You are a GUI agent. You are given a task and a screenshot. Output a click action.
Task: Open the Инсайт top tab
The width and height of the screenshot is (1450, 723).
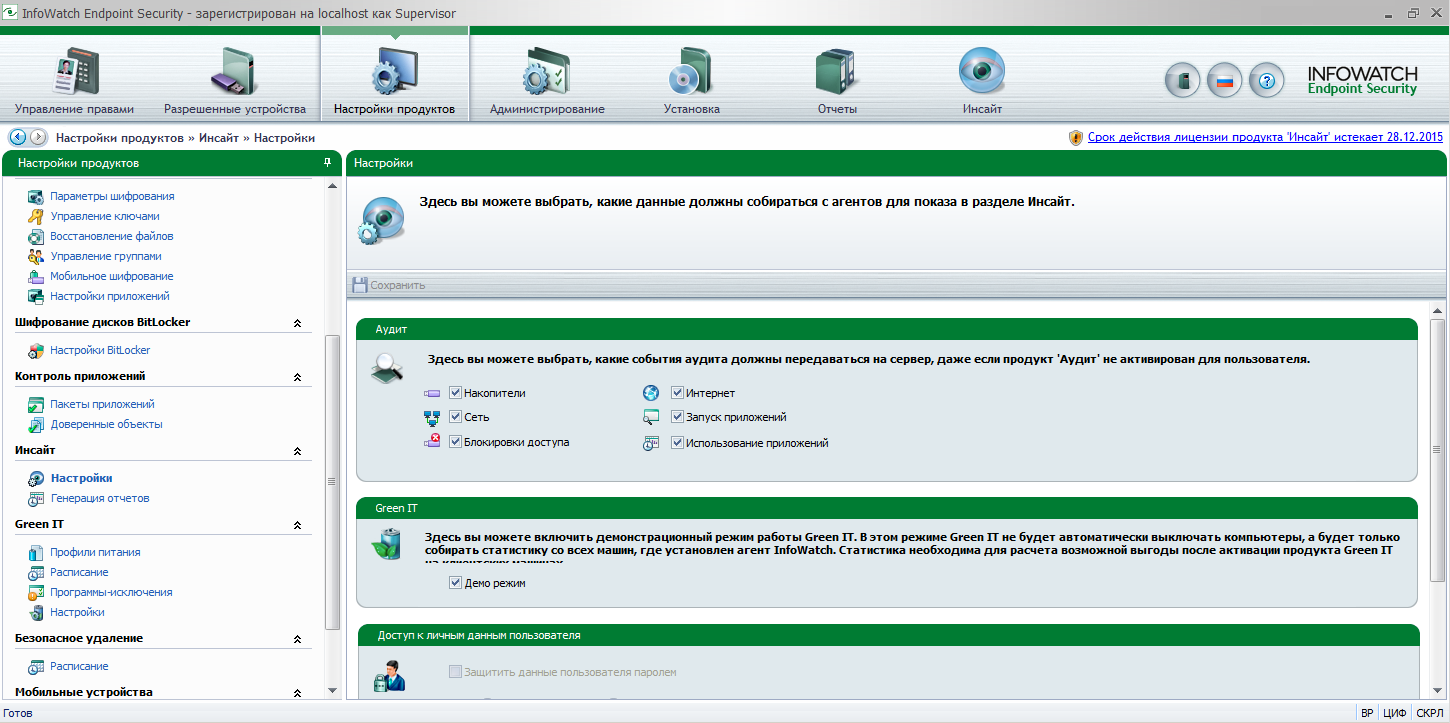click(982, 81)
